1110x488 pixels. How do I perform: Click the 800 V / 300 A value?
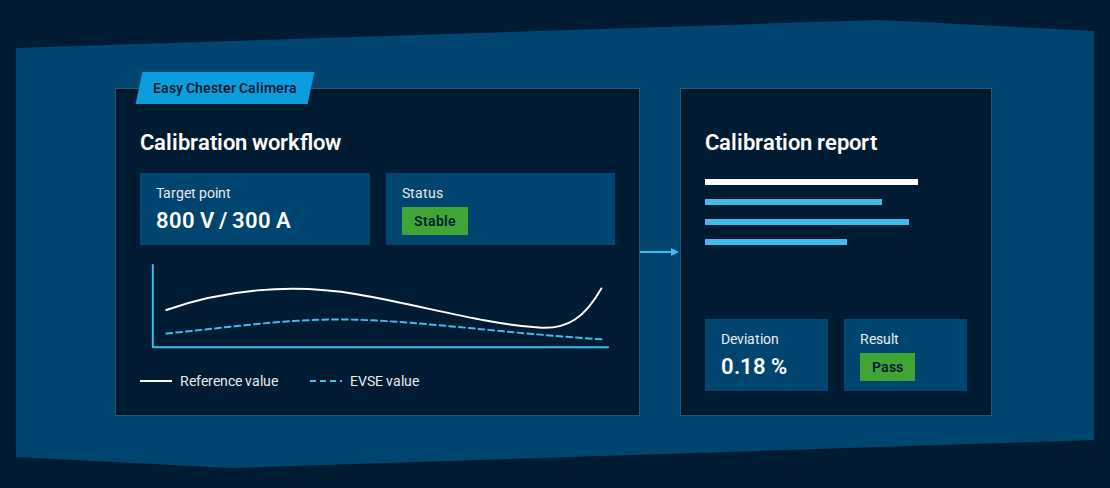[223, 220]
